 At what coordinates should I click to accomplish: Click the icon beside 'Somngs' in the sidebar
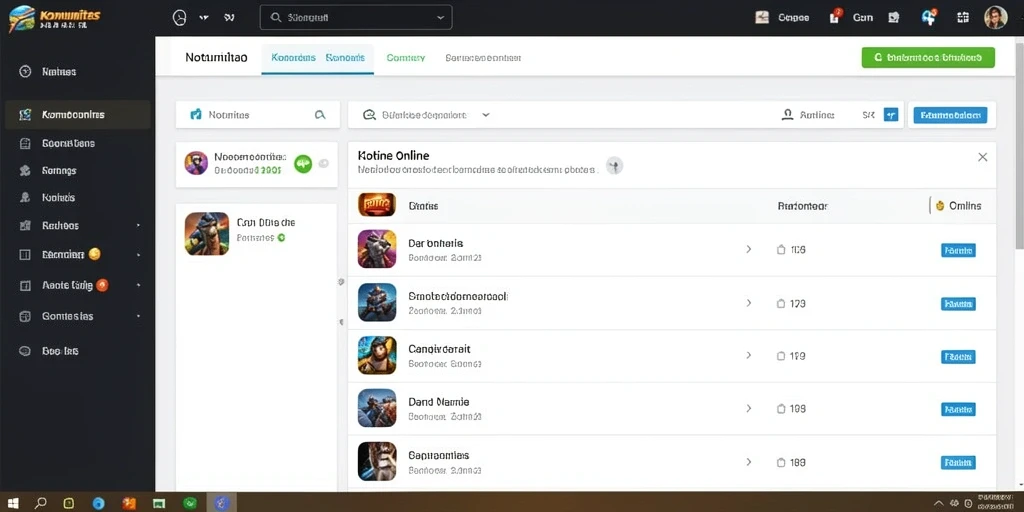[x=25, y=170]
